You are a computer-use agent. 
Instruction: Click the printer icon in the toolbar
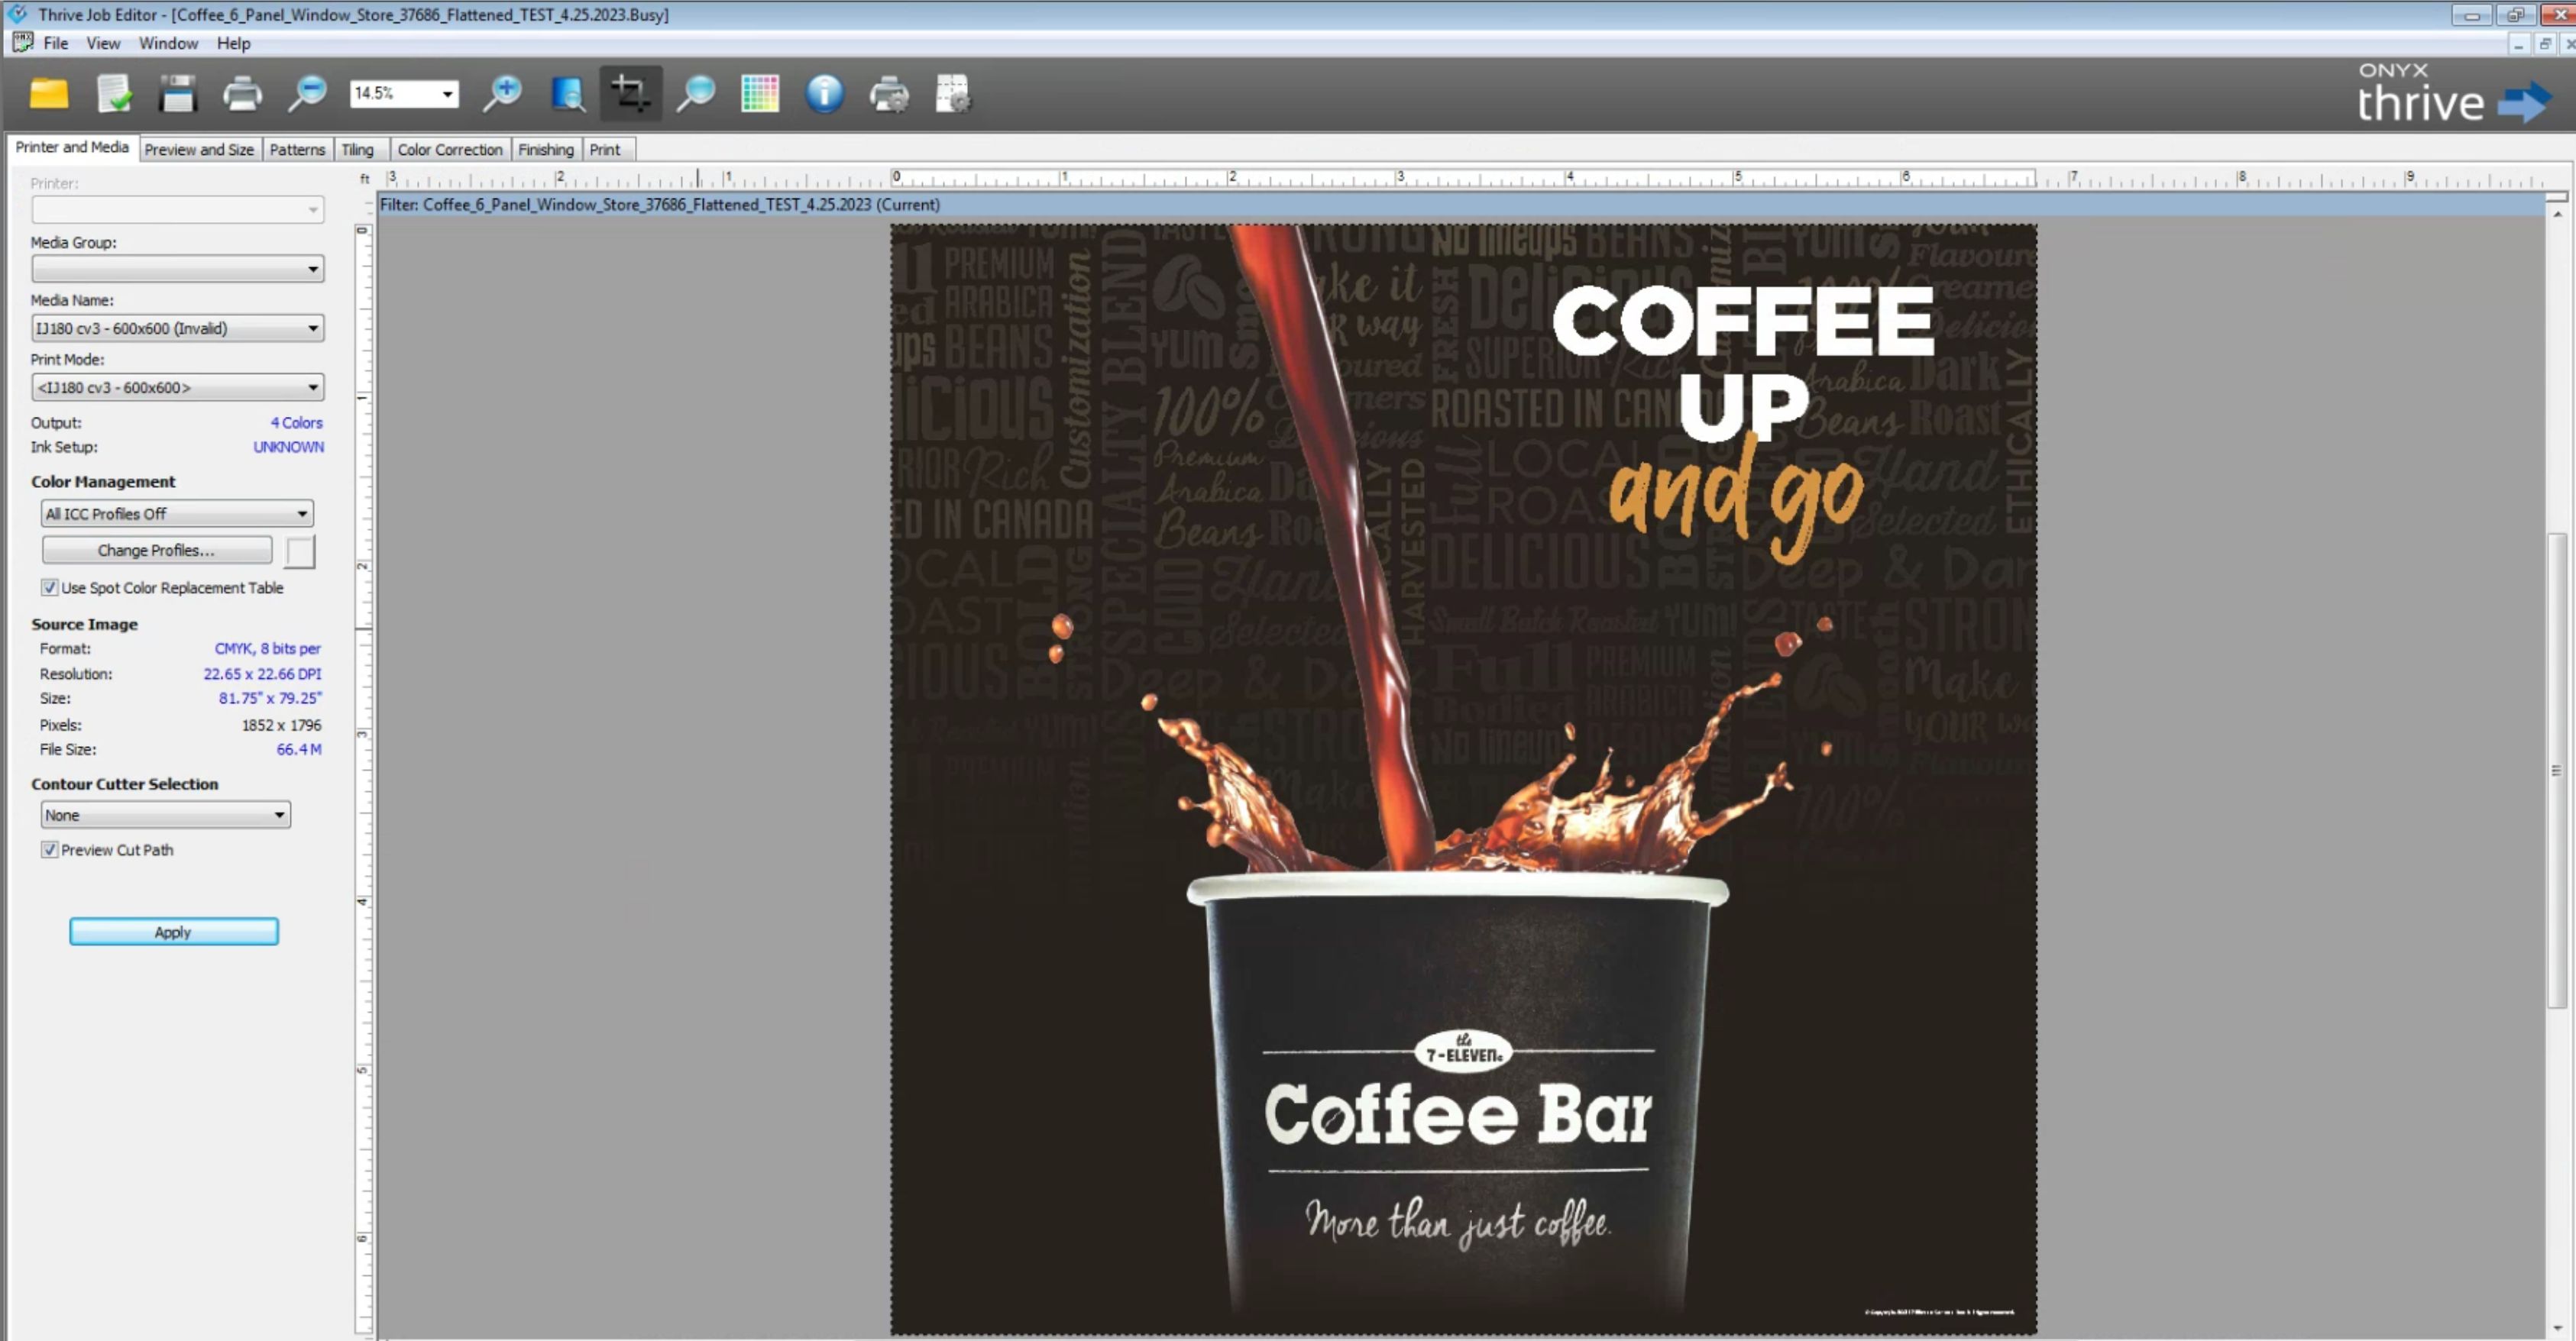click(x=242, y=94)
